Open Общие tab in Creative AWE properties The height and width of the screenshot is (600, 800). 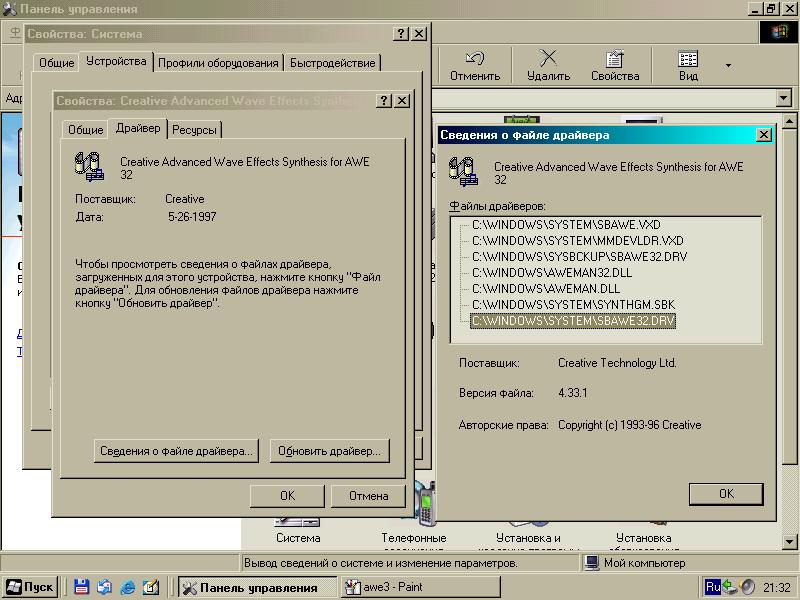(x=85, y=130)
